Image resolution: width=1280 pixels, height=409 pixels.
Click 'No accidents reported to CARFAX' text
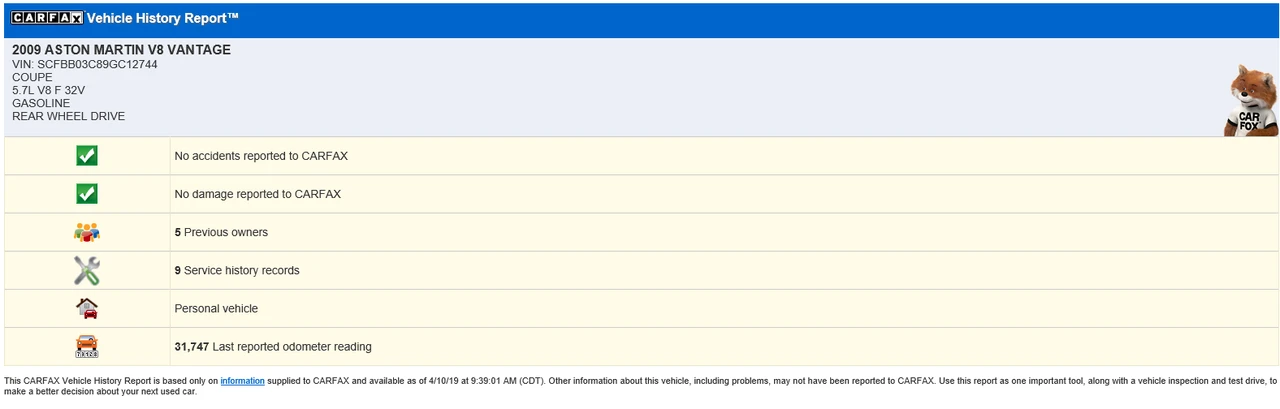[x=261, y=156]
